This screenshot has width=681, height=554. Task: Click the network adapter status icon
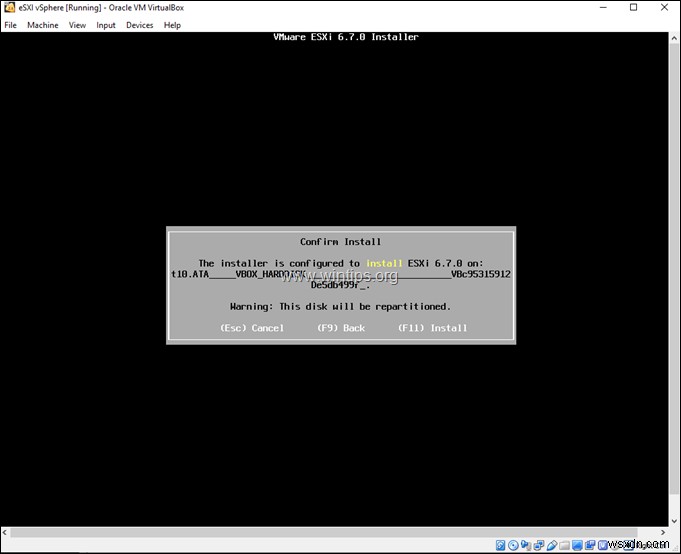pyautogui.click(x=539, y=545)
